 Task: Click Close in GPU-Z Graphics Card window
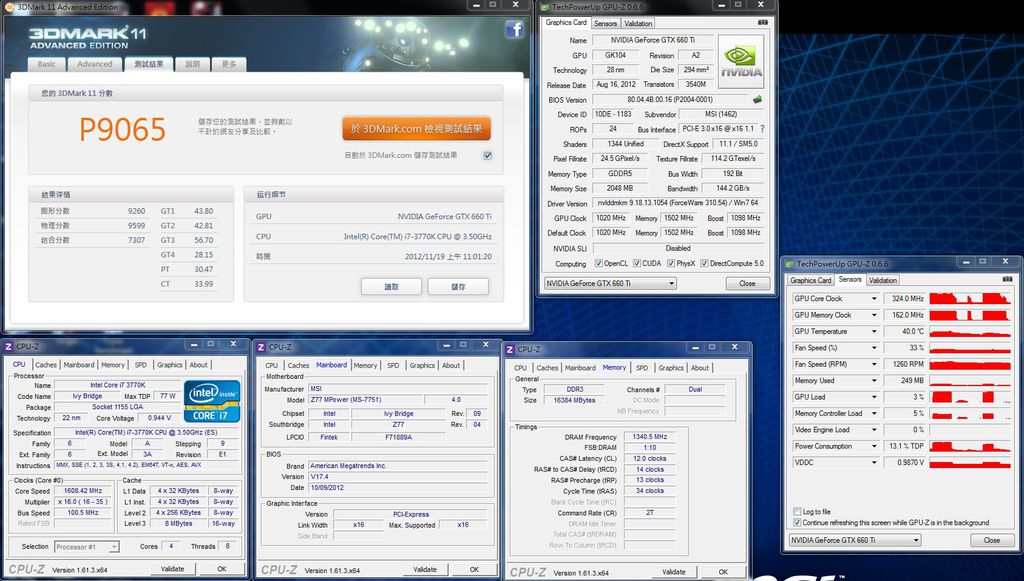tap(747, 284)
